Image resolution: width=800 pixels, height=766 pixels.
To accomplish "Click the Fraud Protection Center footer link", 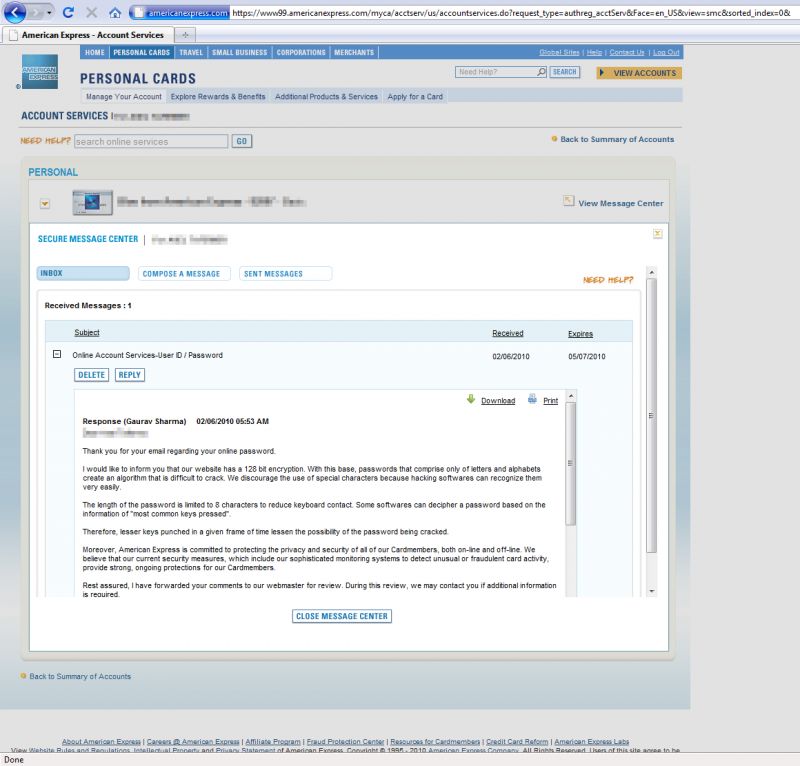I will (345, 742).
